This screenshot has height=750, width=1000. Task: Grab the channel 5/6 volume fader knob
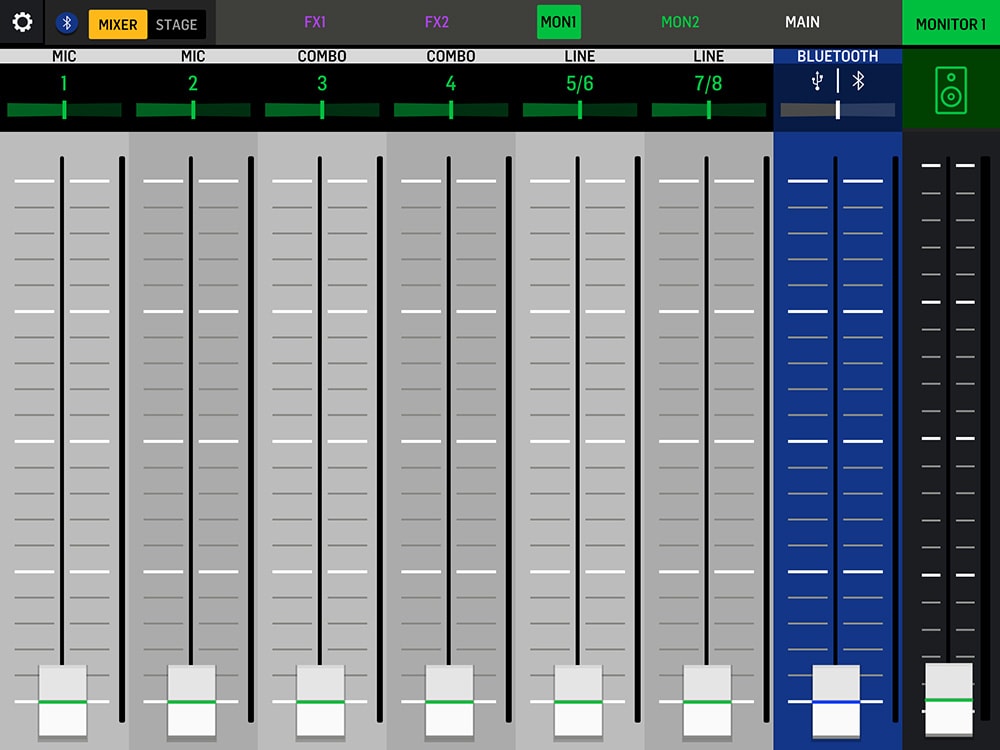click(578, 702)
